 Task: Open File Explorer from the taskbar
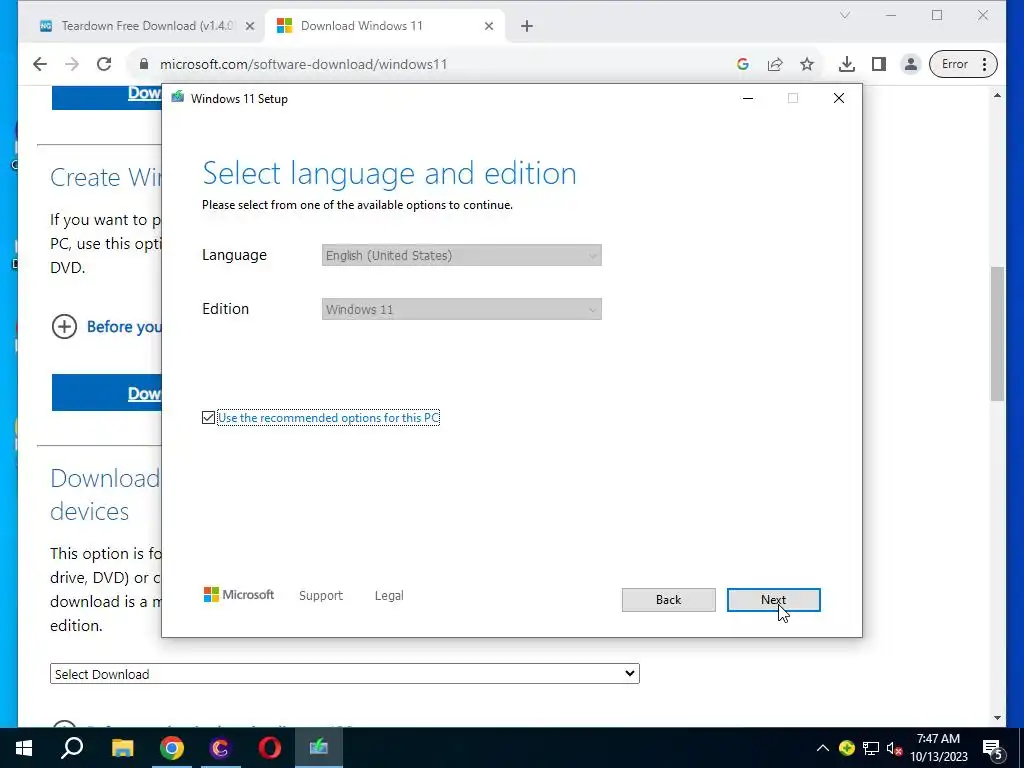coord(122,748)
